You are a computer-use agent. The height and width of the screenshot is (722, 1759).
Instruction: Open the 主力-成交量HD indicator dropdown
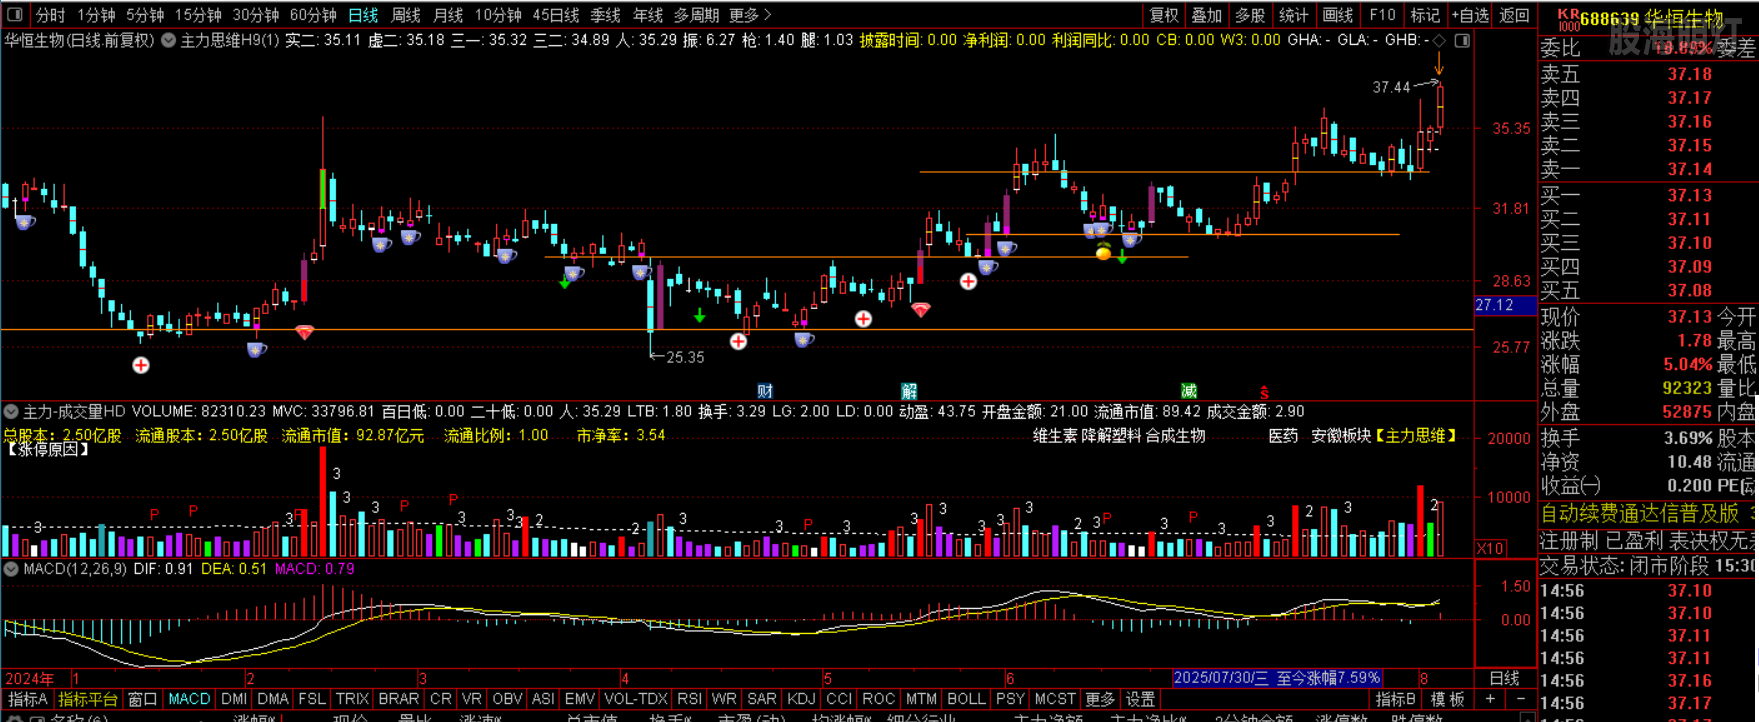tap(11, 412)
